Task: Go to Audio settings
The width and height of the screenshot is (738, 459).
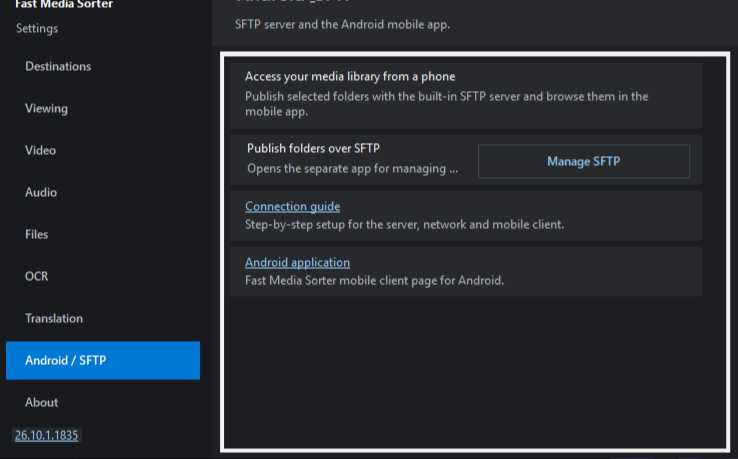Action: click(103, 192)
